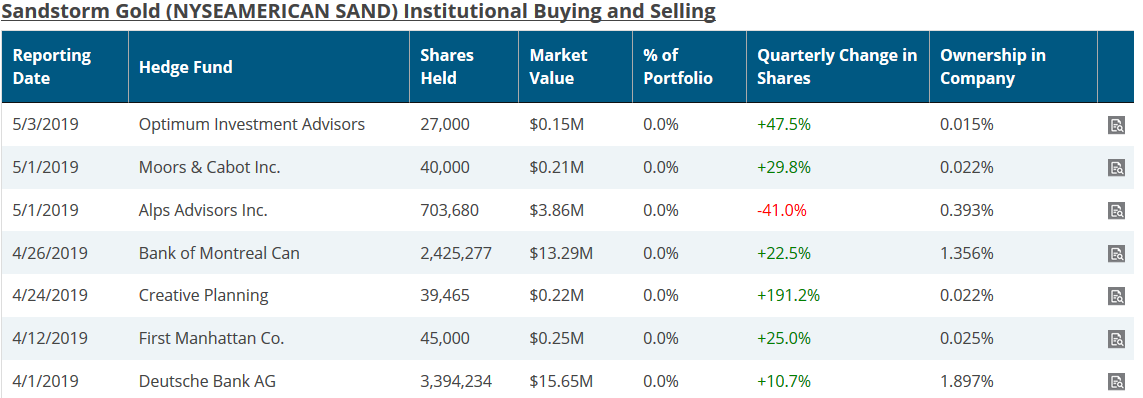Screen dimensions: 1143x398
Task: Open Optimum Investment Advisors fund name
Action: pos(251,125)
